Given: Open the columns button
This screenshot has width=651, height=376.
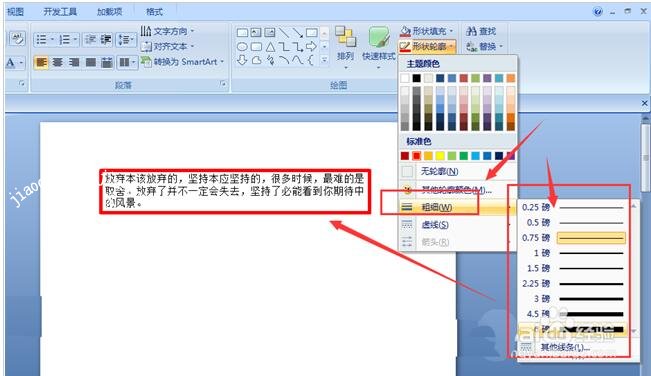Looking at the screenshot, I should 127,63.
